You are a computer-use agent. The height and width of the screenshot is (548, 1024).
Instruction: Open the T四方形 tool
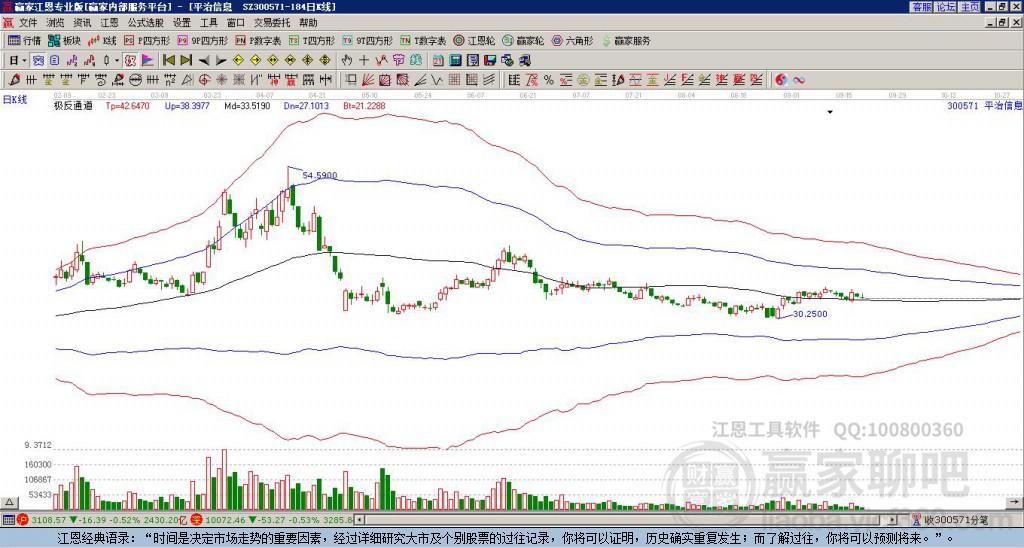312,40
